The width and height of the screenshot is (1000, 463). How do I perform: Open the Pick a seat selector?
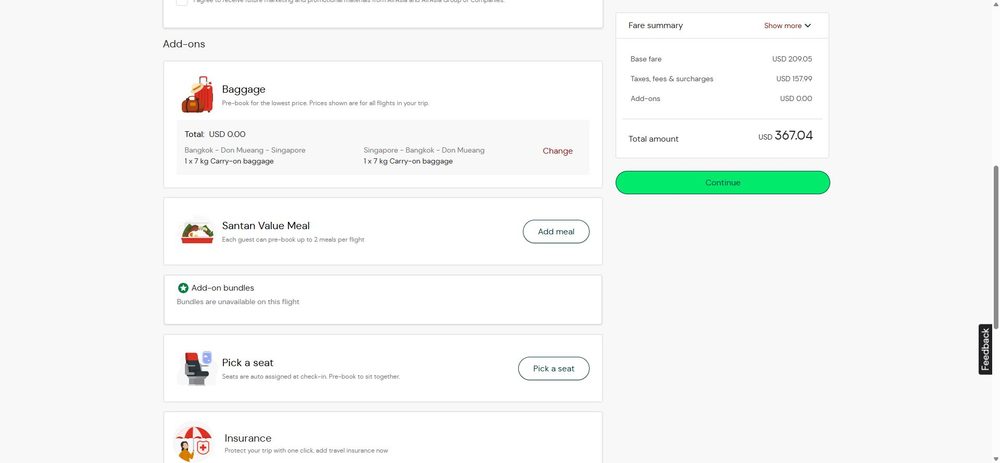[x=554, y=369]
